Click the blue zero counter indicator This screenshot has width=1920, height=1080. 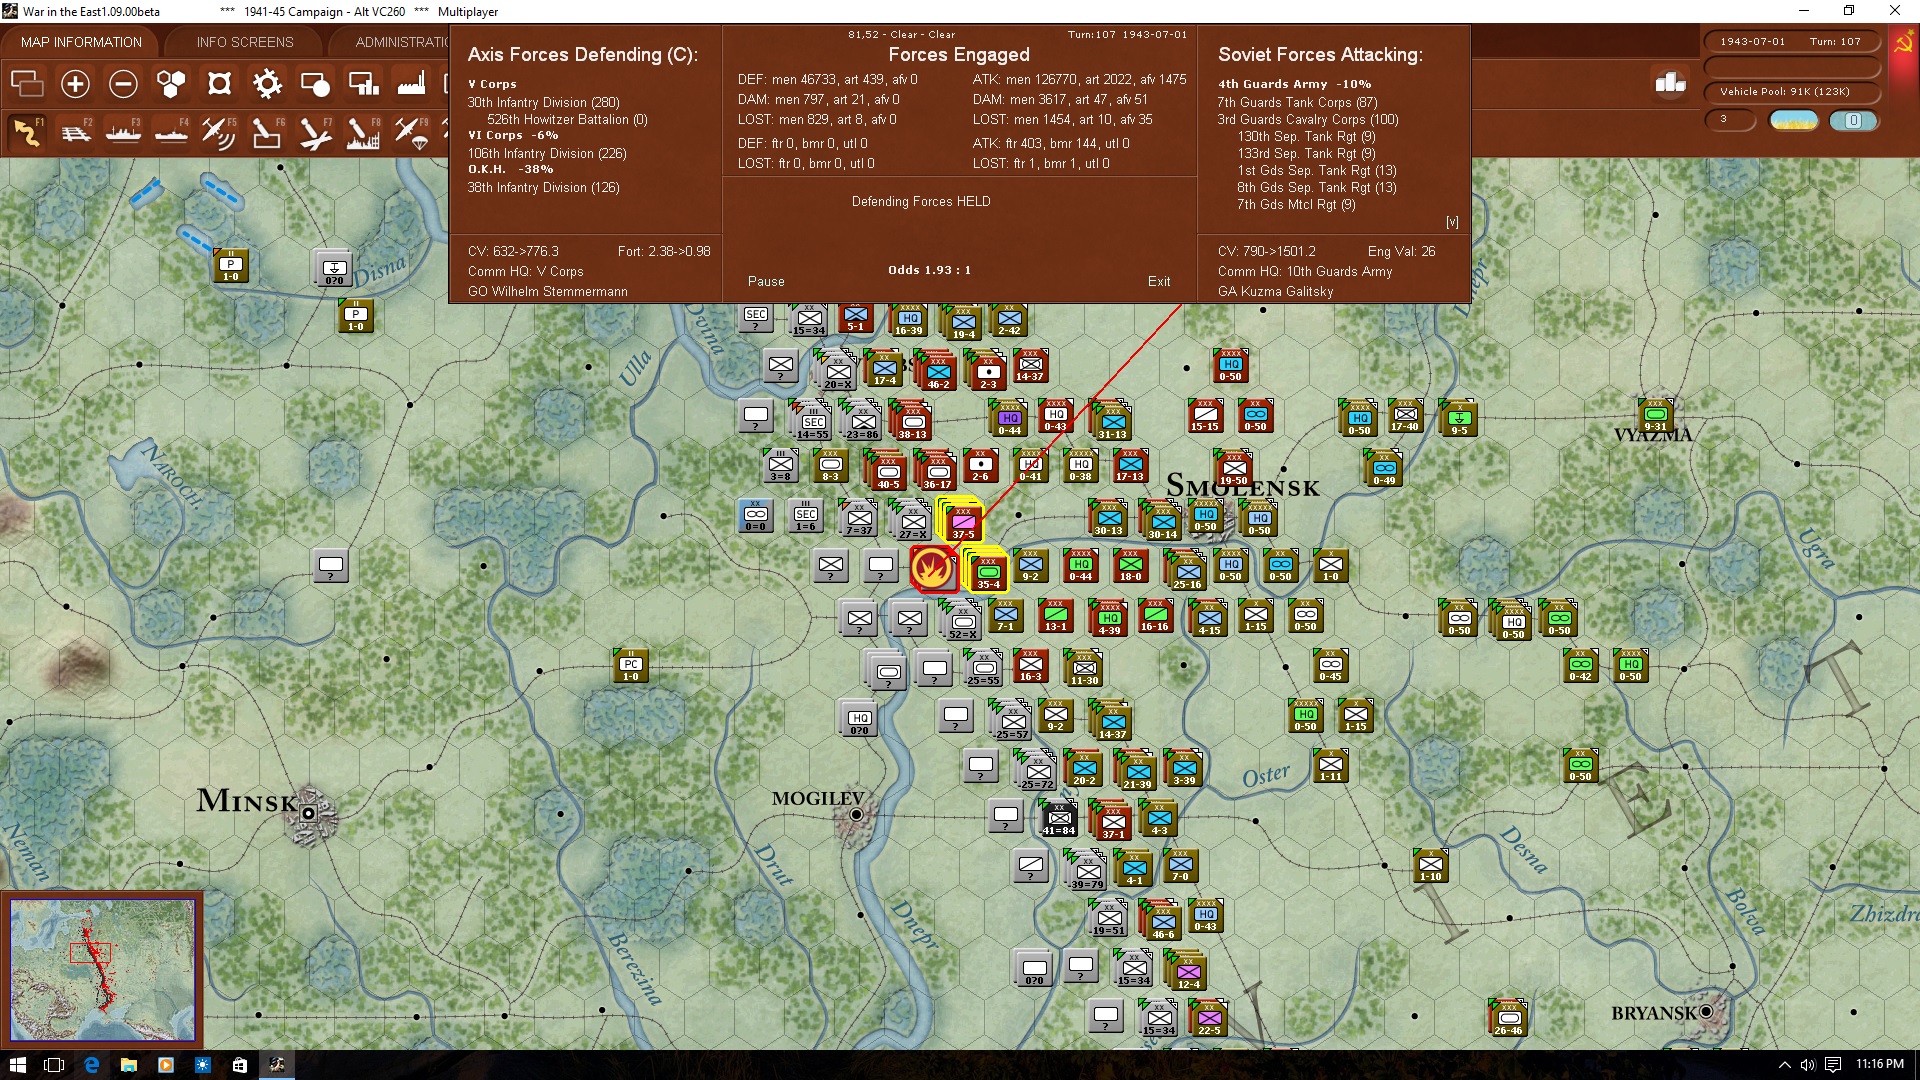pos(1853,121)
